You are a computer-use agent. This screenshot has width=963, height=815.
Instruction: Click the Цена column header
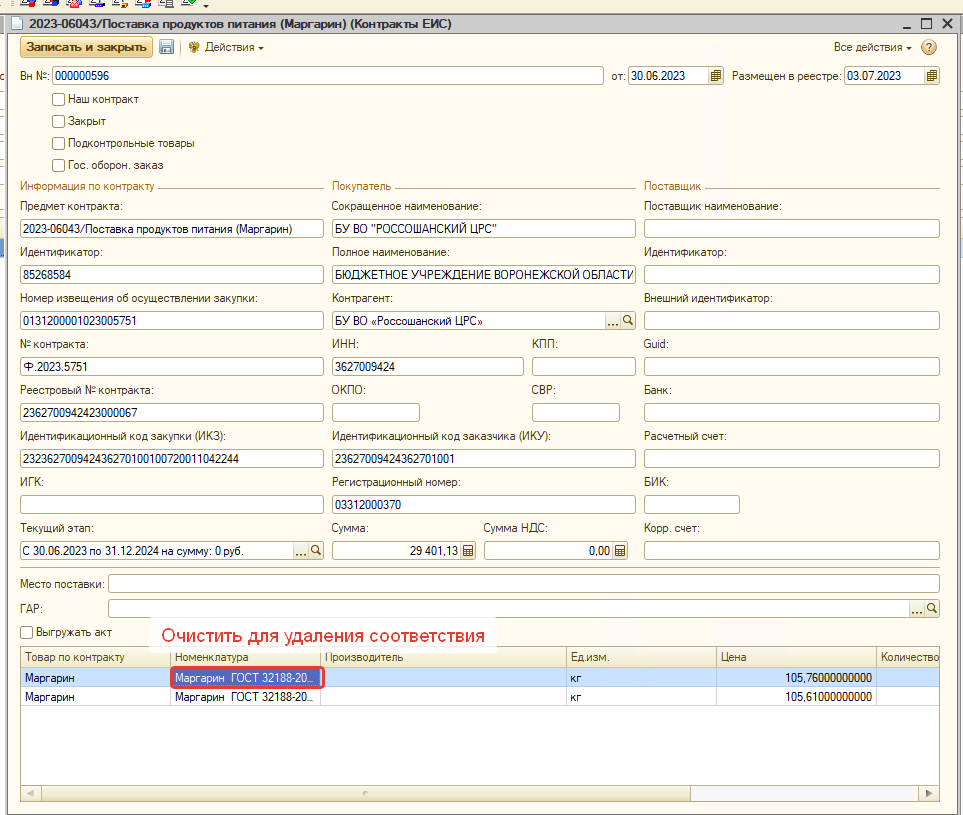pyautogui.click(x=796, y=657)
